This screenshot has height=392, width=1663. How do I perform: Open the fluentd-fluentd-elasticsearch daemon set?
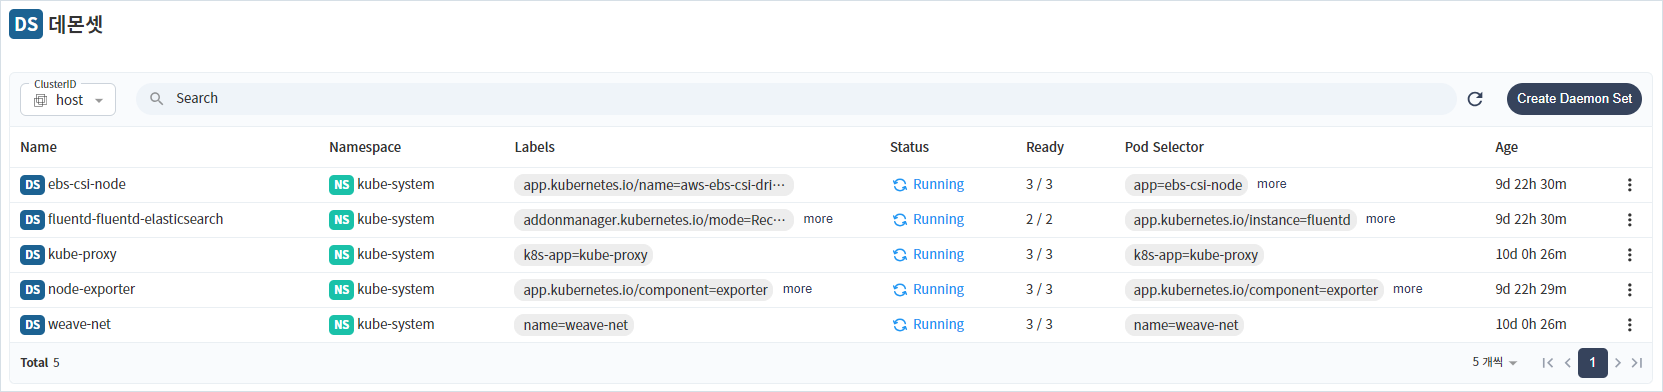(136, 219)
